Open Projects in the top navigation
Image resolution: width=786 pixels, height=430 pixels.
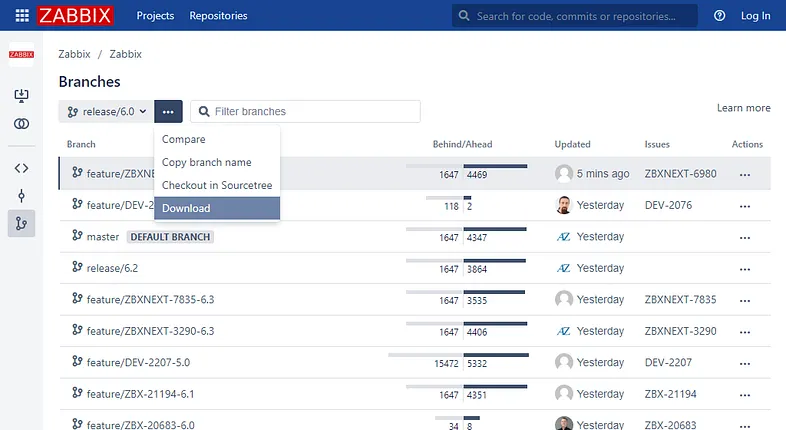click(x=155, y=16)
